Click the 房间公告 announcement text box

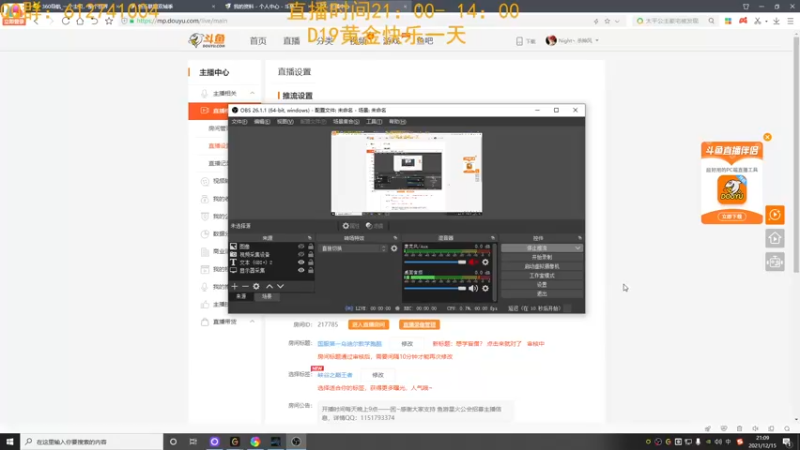point(415,413)
